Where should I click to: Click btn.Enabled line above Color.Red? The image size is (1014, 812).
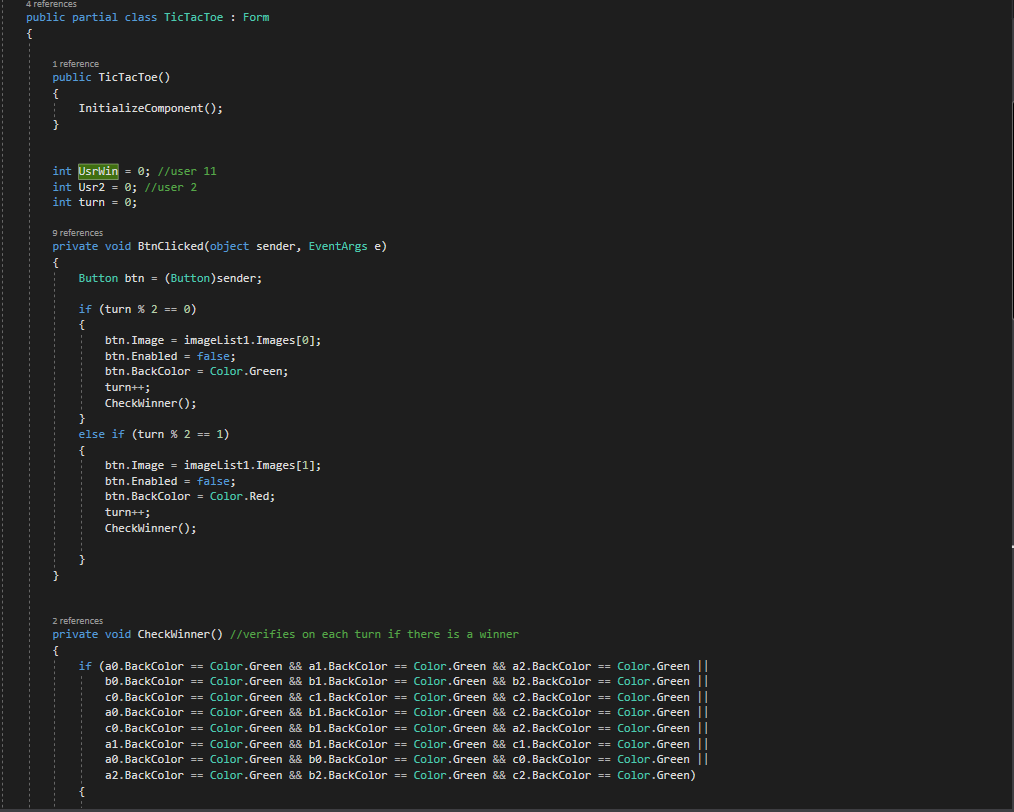[170, 482]
